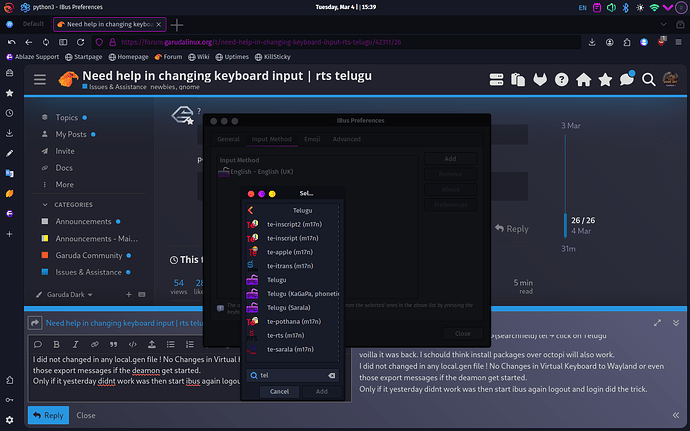Insert preformatted code in composer
Screen dimensions: 690x431
click(x=132, y=344)
